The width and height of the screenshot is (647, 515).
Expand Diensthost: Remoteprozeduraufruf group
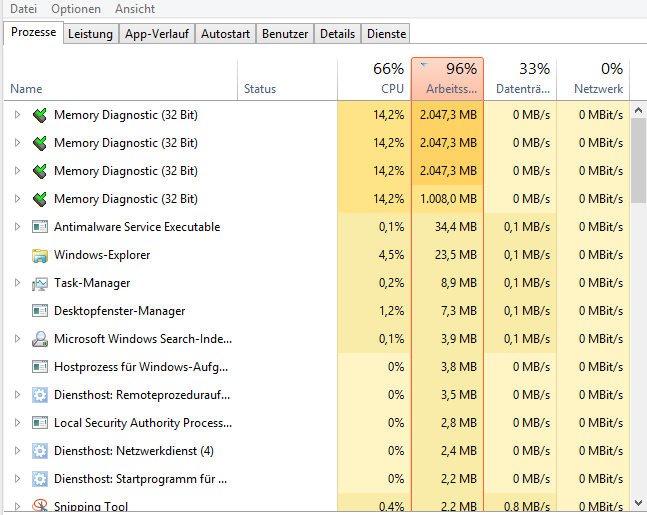coord(17,395)
